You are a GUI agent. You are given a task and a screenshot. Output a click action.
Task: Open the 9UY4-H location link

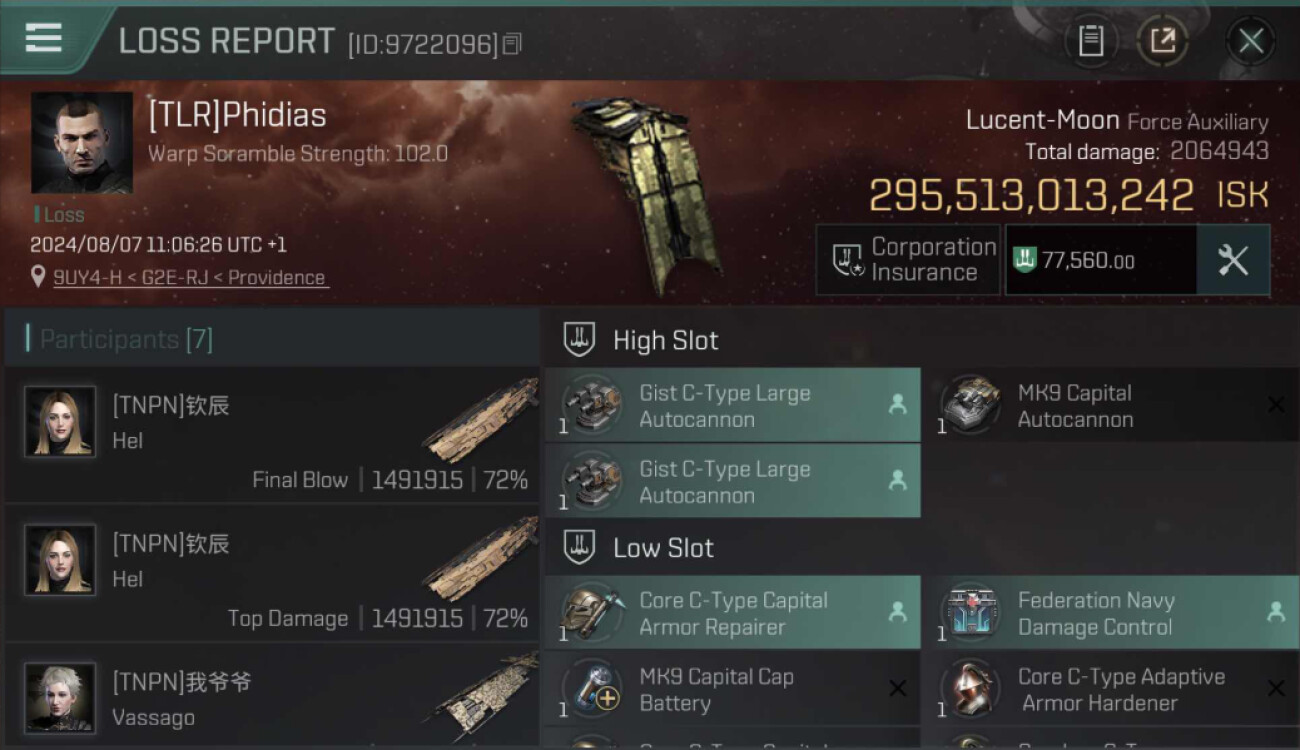coord(190,278)
